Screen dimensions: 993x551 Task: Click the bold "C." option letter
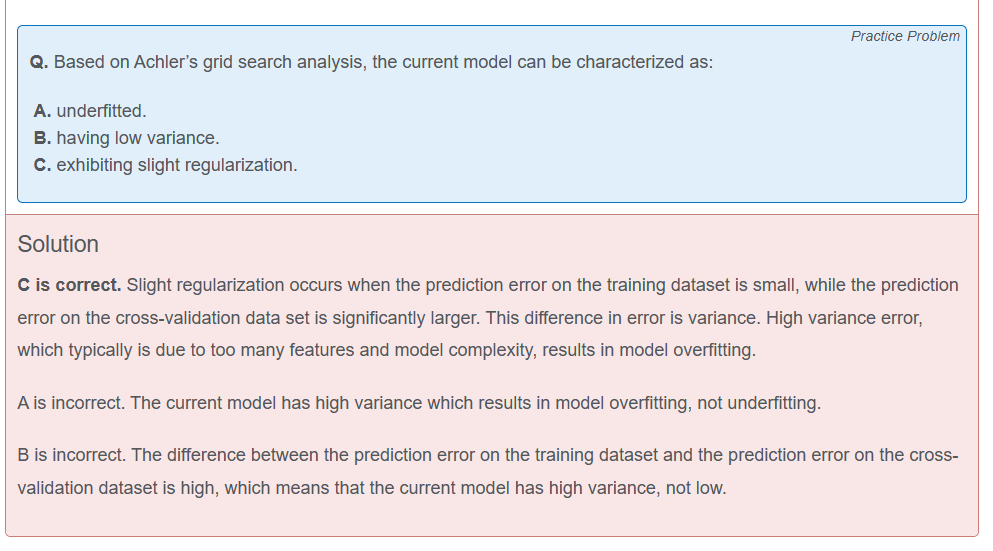[x=42, y=165]
